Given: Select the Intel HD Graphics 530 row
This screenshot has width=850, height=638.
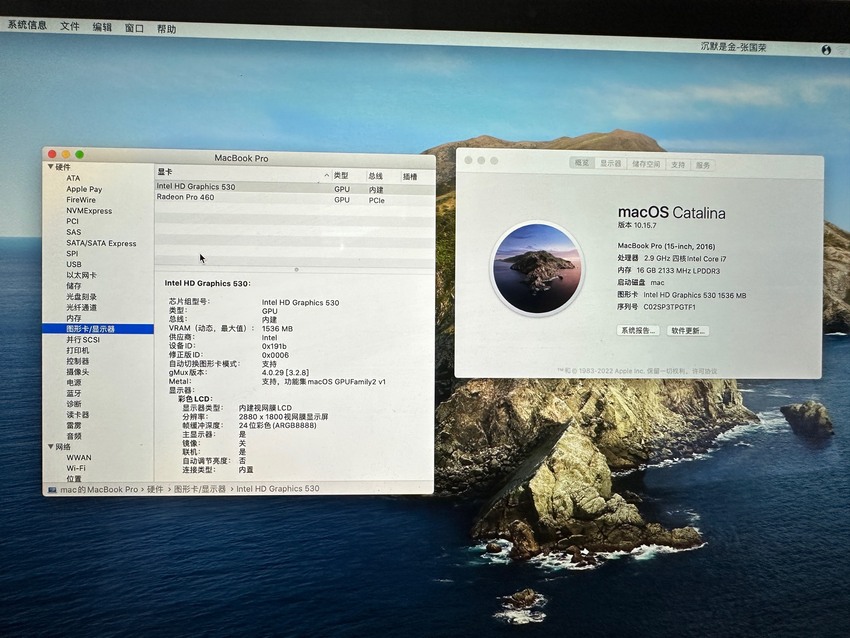Looking at the screenshot, I should [x=294, y=188].
